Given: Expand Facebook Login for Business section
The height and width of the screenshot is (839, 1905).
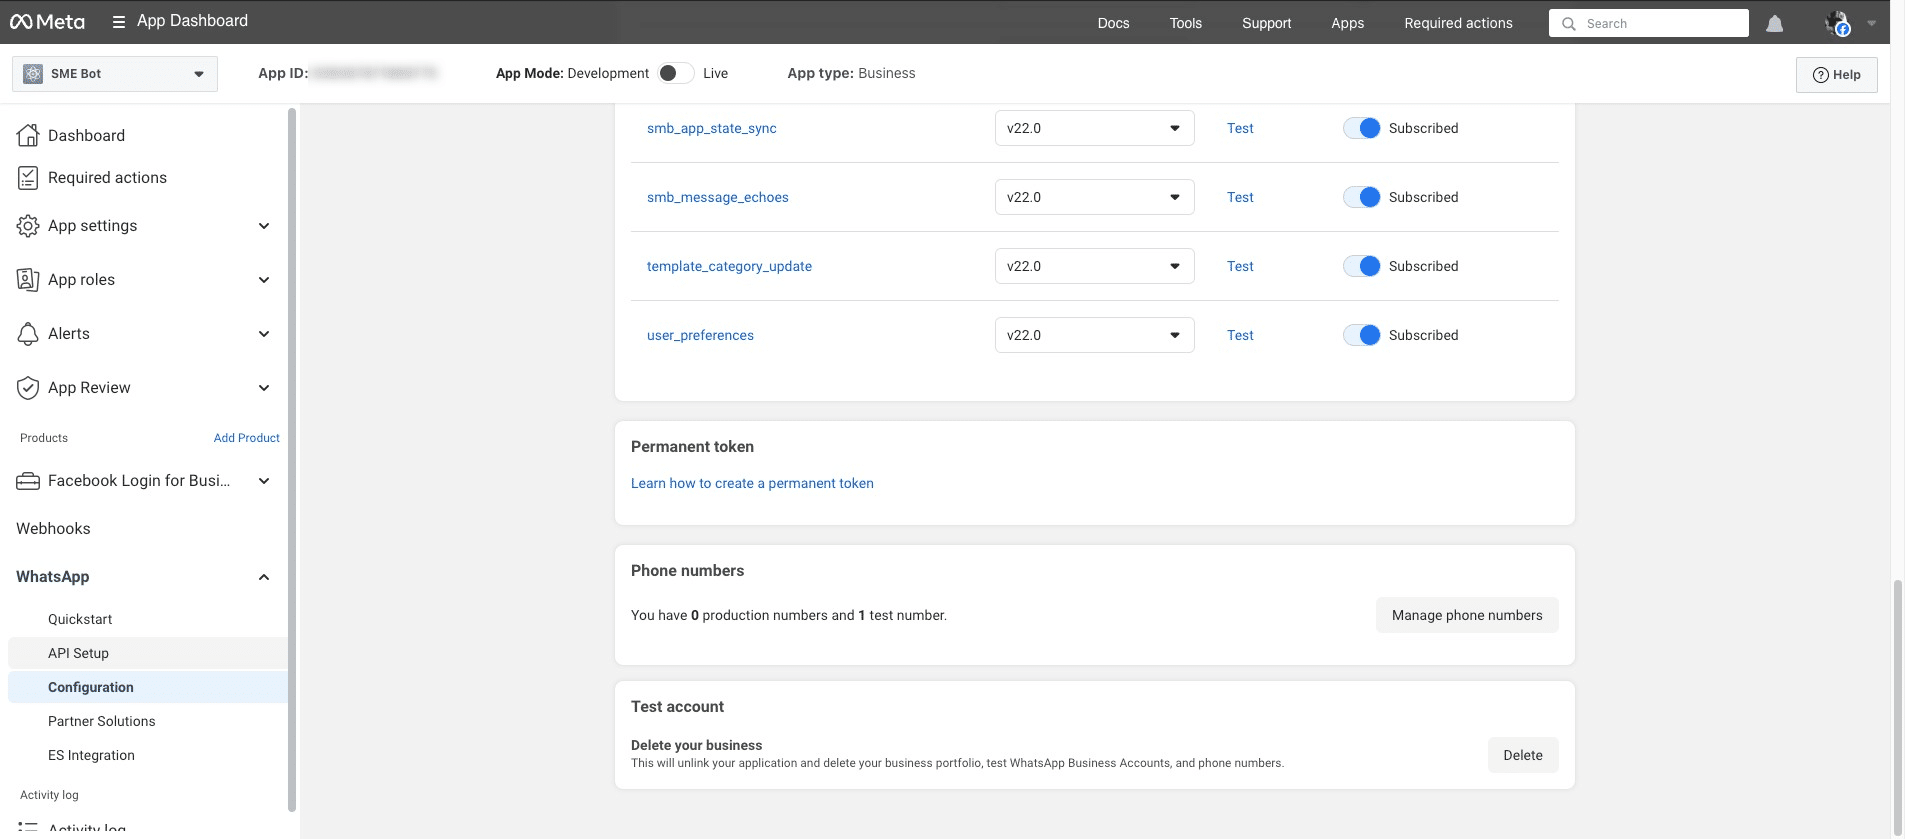Looking at the screenshot, I should tap(264, 481).
